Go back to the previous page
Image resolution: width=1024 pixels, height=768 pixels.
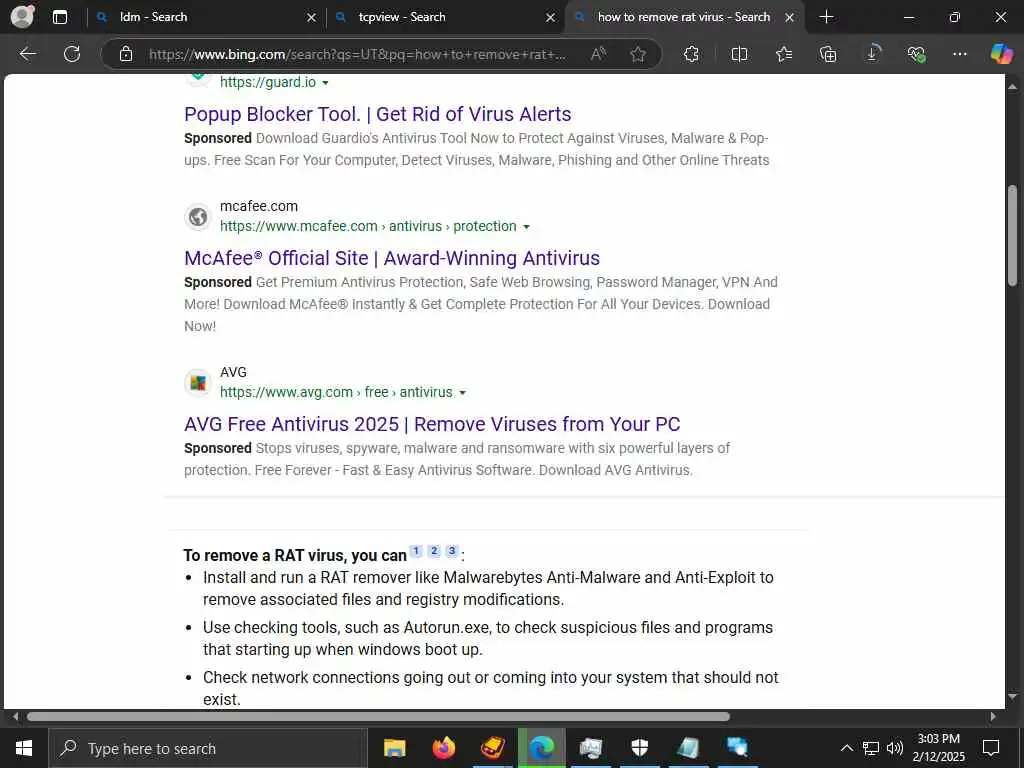tap(27, 54)
